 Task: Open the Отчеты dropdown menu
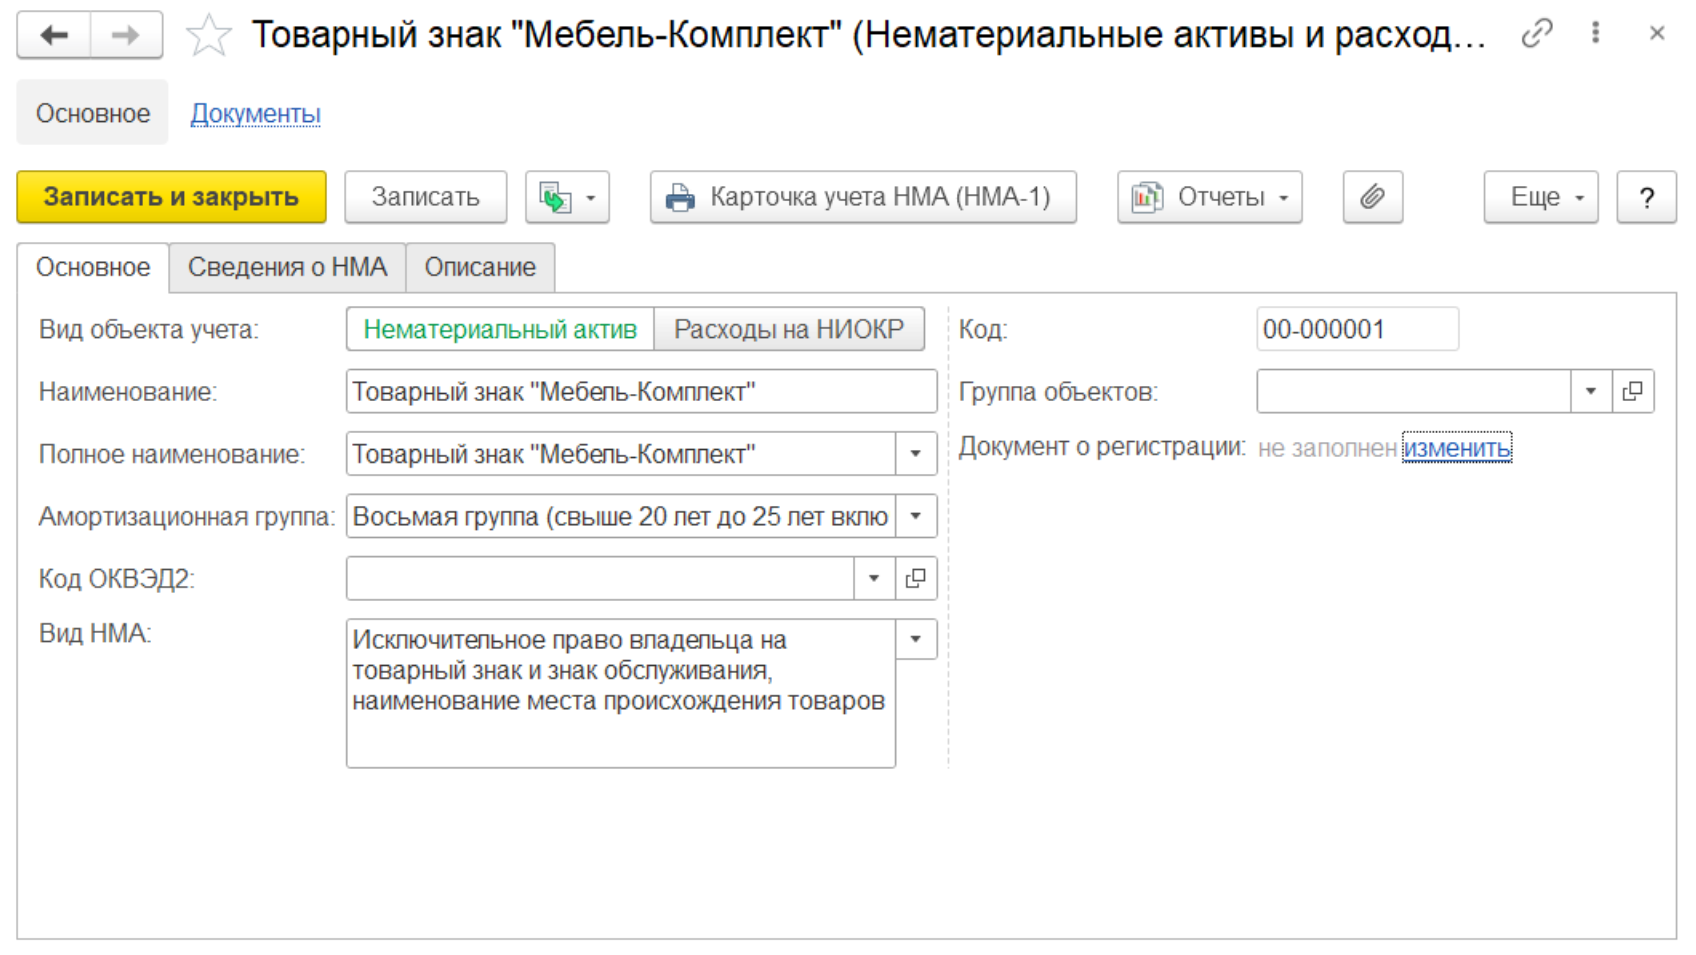(1209, 197)
